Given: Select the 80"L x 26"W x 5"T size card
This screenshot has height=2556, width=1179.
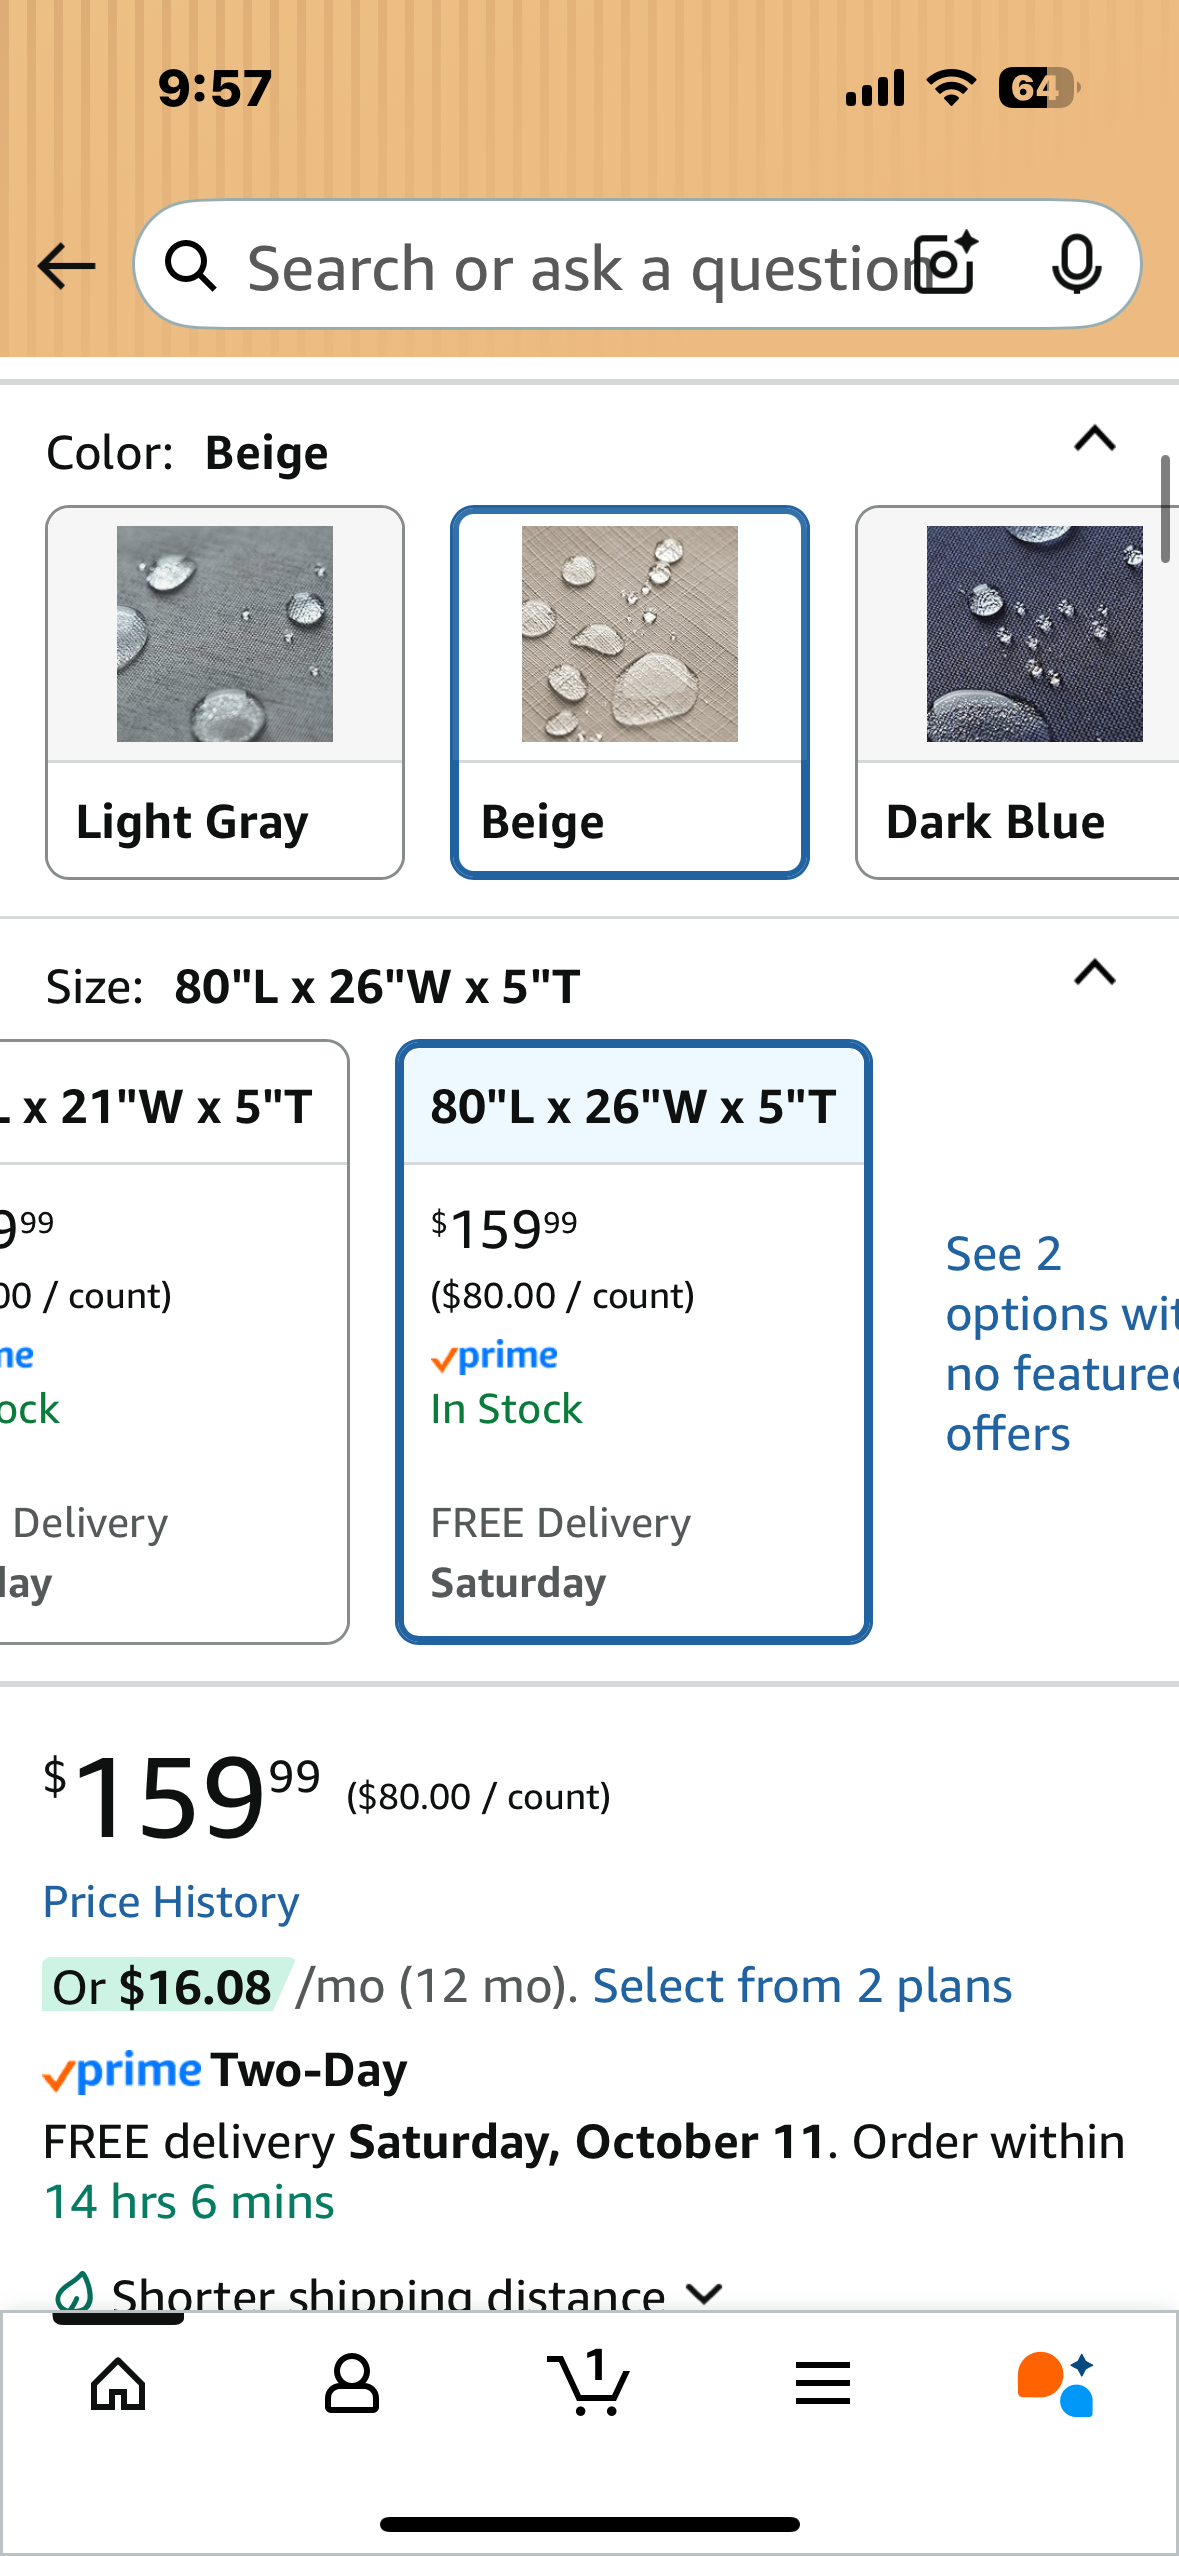Looking at the screenshot, I should pyautogui.click(x=634, y=1340).
